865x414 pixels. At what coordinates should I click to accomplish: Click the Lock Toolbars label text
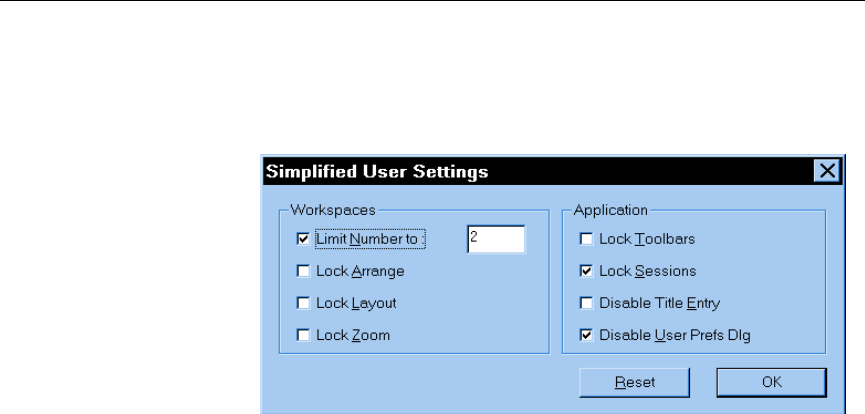pos(647,240)
